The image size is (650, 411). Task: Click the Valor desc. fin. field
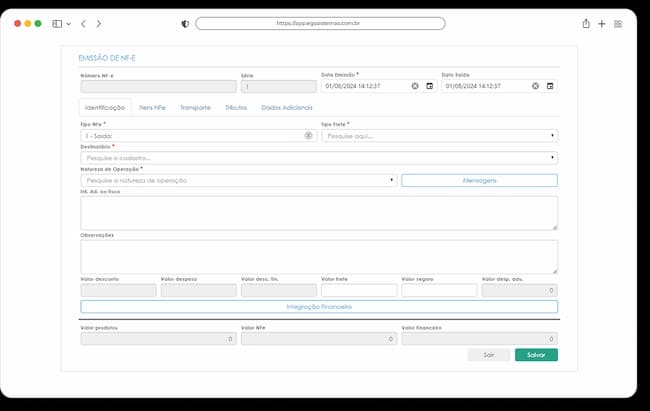279,290
